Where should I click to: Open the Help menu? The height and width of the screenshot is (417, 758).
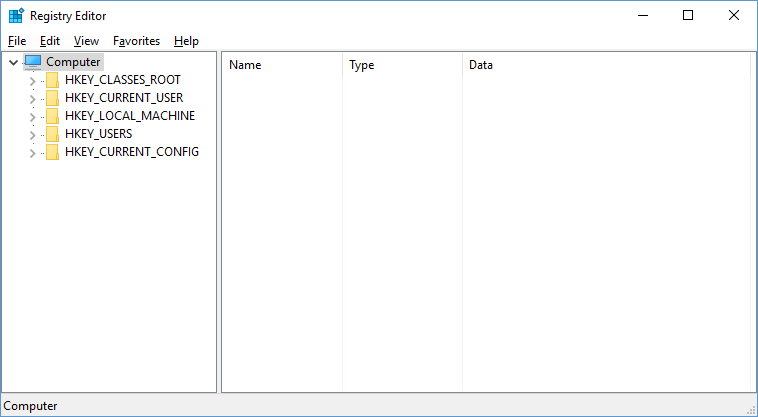pos(186,41)
